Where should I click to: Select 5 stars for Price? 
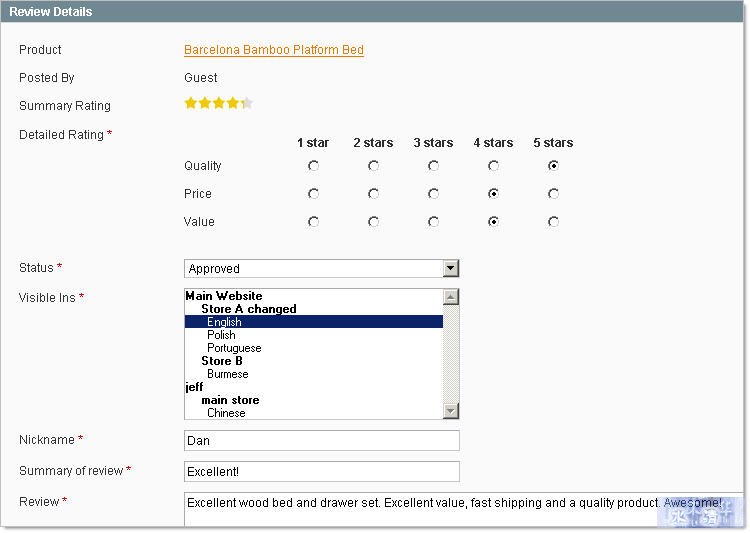coord(553,194)
